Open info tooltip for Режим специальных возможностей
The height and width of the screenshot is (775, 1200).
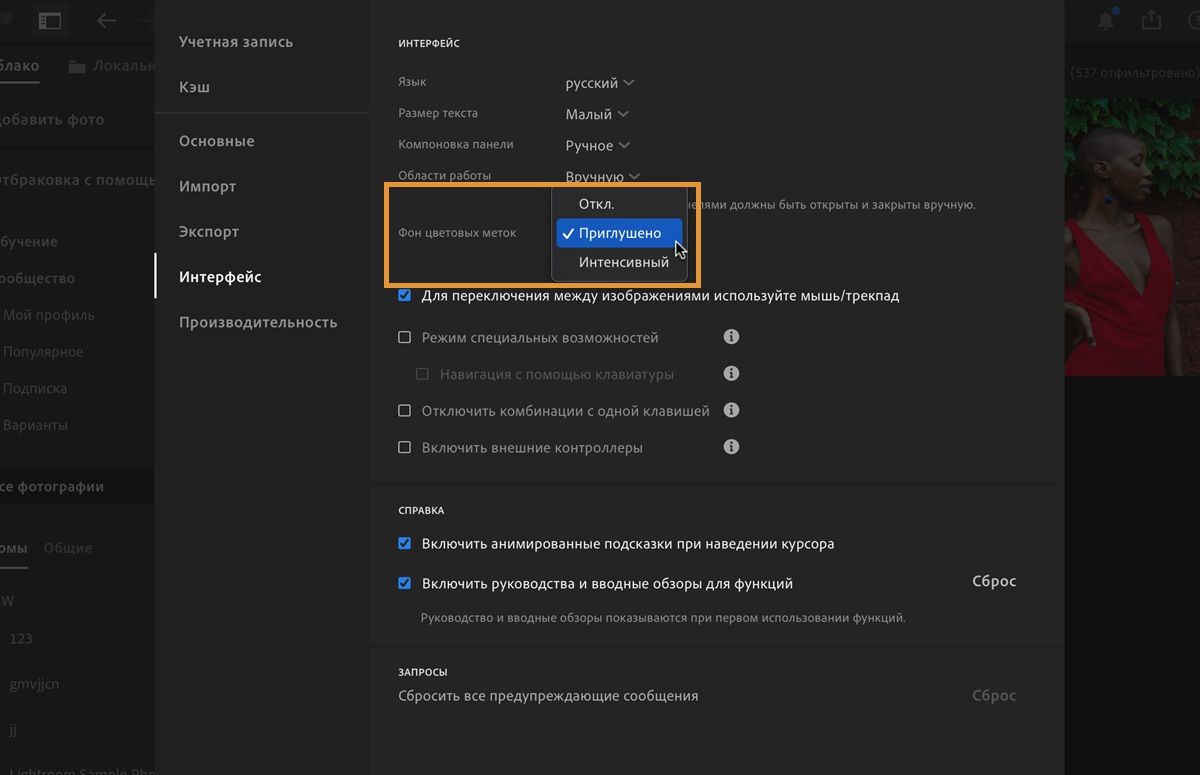(x=731, y=337)
